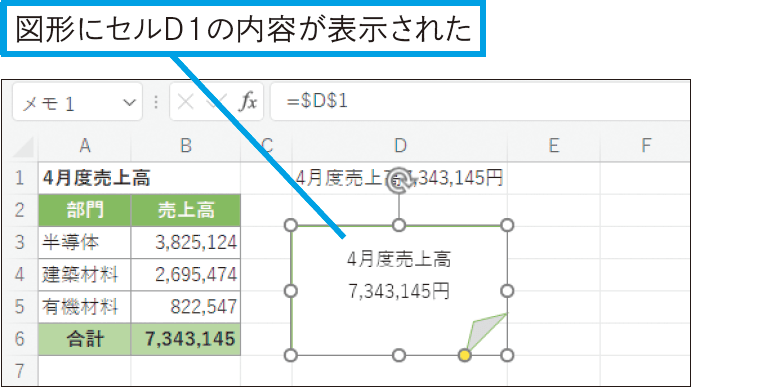Click the Insert Function fx icon
The image size is (783, 387).
point(247,102)
